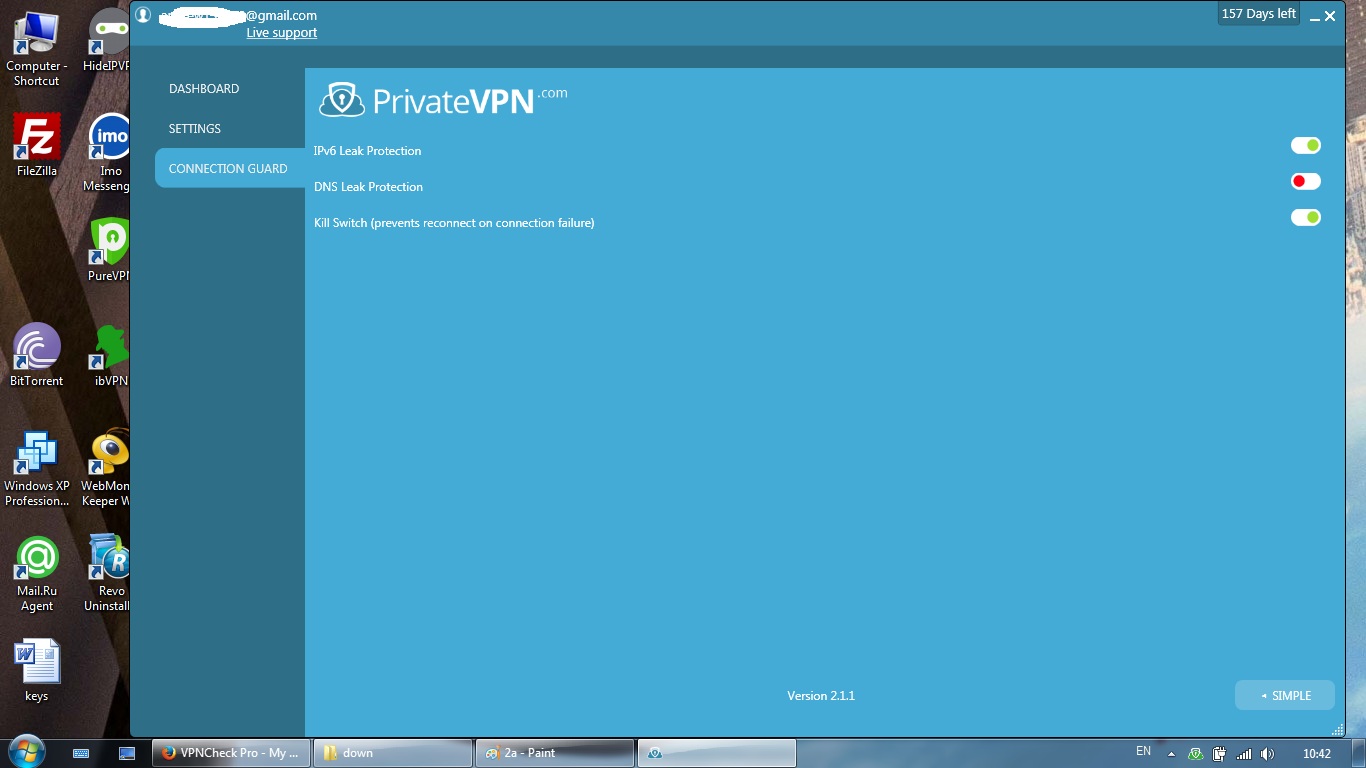This screenshot has height=768, width=1366.
Task: Click the window resize grip of PrivateVPN
Action: 1338,730
